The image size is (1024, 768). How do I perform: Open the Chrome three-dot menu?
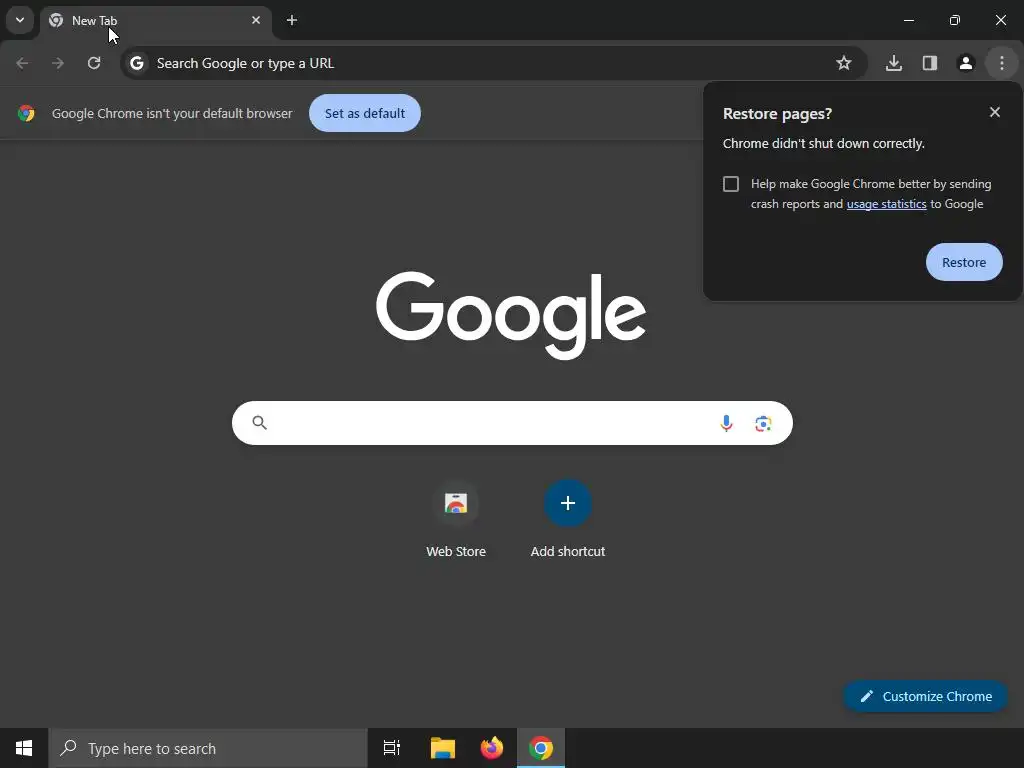point(1002,63)
